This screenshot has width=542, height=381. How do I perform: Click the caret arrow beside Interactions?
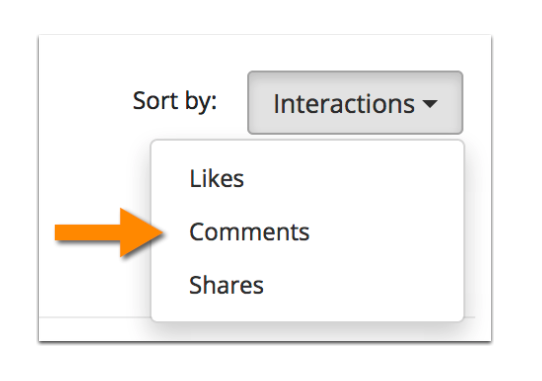pos(430,103)
